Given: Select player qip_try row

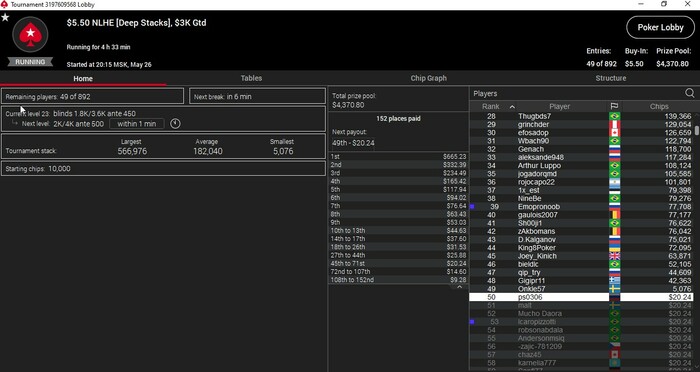Looking at the screenshot, I should [x=581, y=272].
